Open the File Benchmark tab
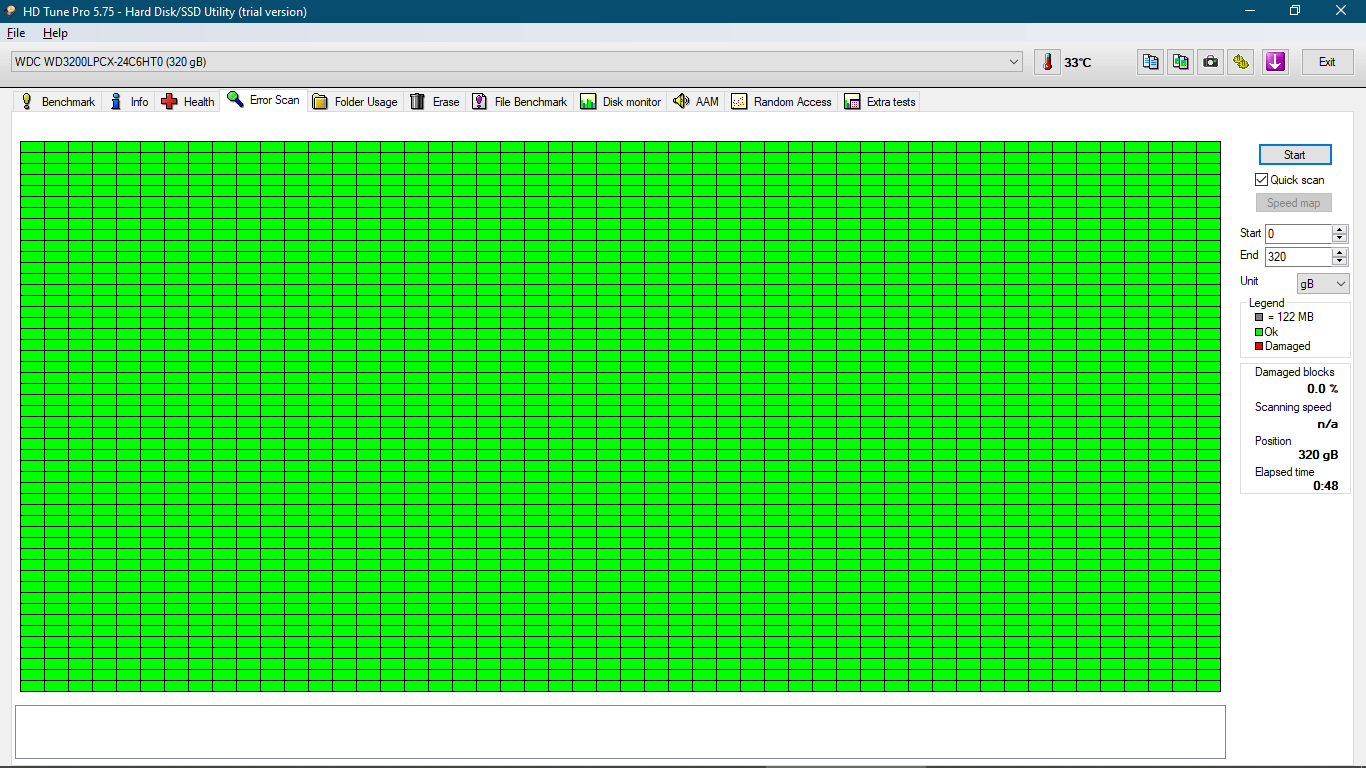This screenshot has height=768, width=1366. click(520, 101)
